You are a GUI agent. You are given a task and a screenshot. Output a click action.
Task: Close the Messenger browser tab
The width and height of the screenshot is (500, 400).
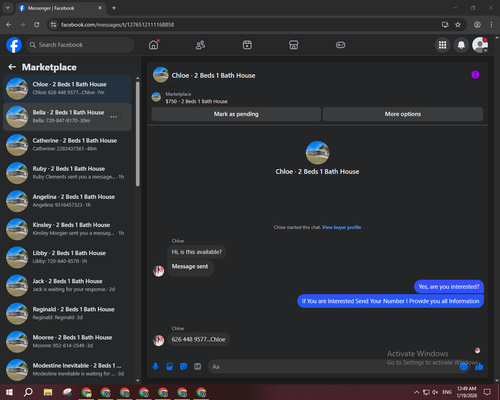(100, 8)
